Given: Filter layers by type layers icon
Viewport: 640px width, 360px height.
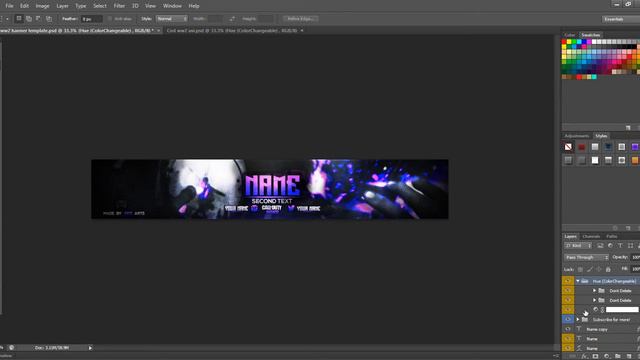Looking at the screenshot, I should tap(620, 246).
